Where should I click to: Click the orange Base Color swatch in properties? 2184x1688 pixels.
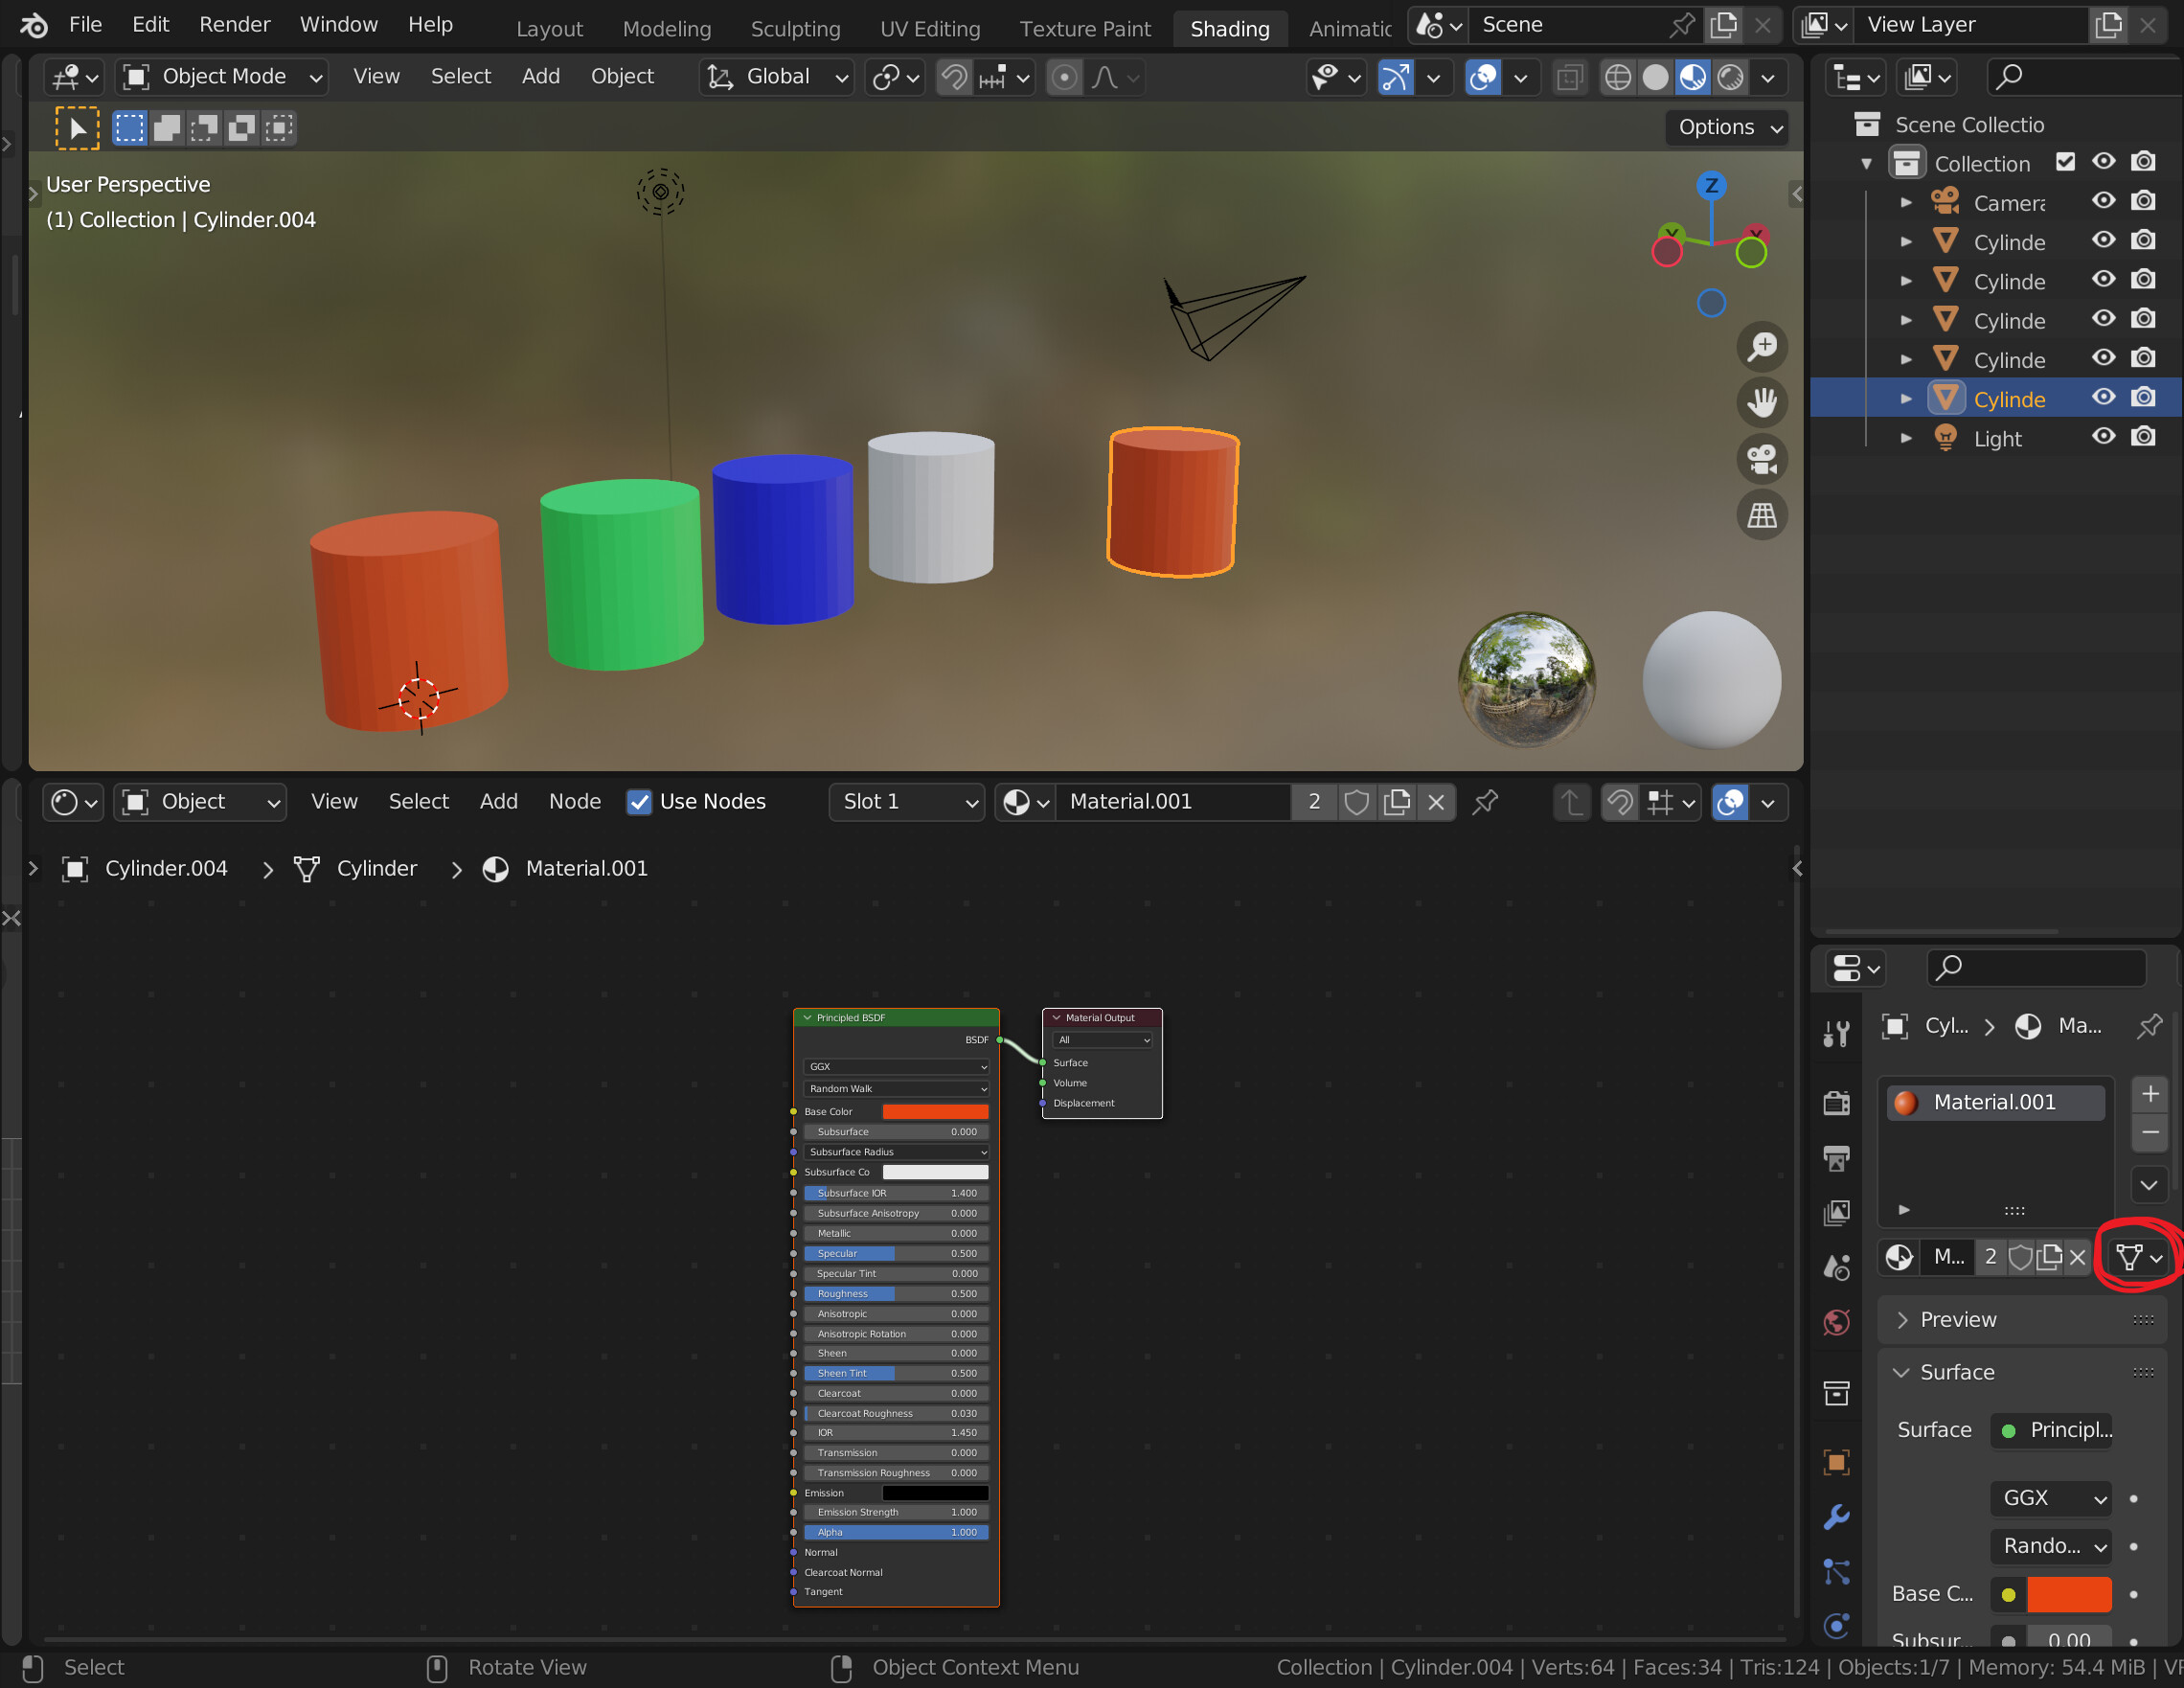click(2068, 1594)
